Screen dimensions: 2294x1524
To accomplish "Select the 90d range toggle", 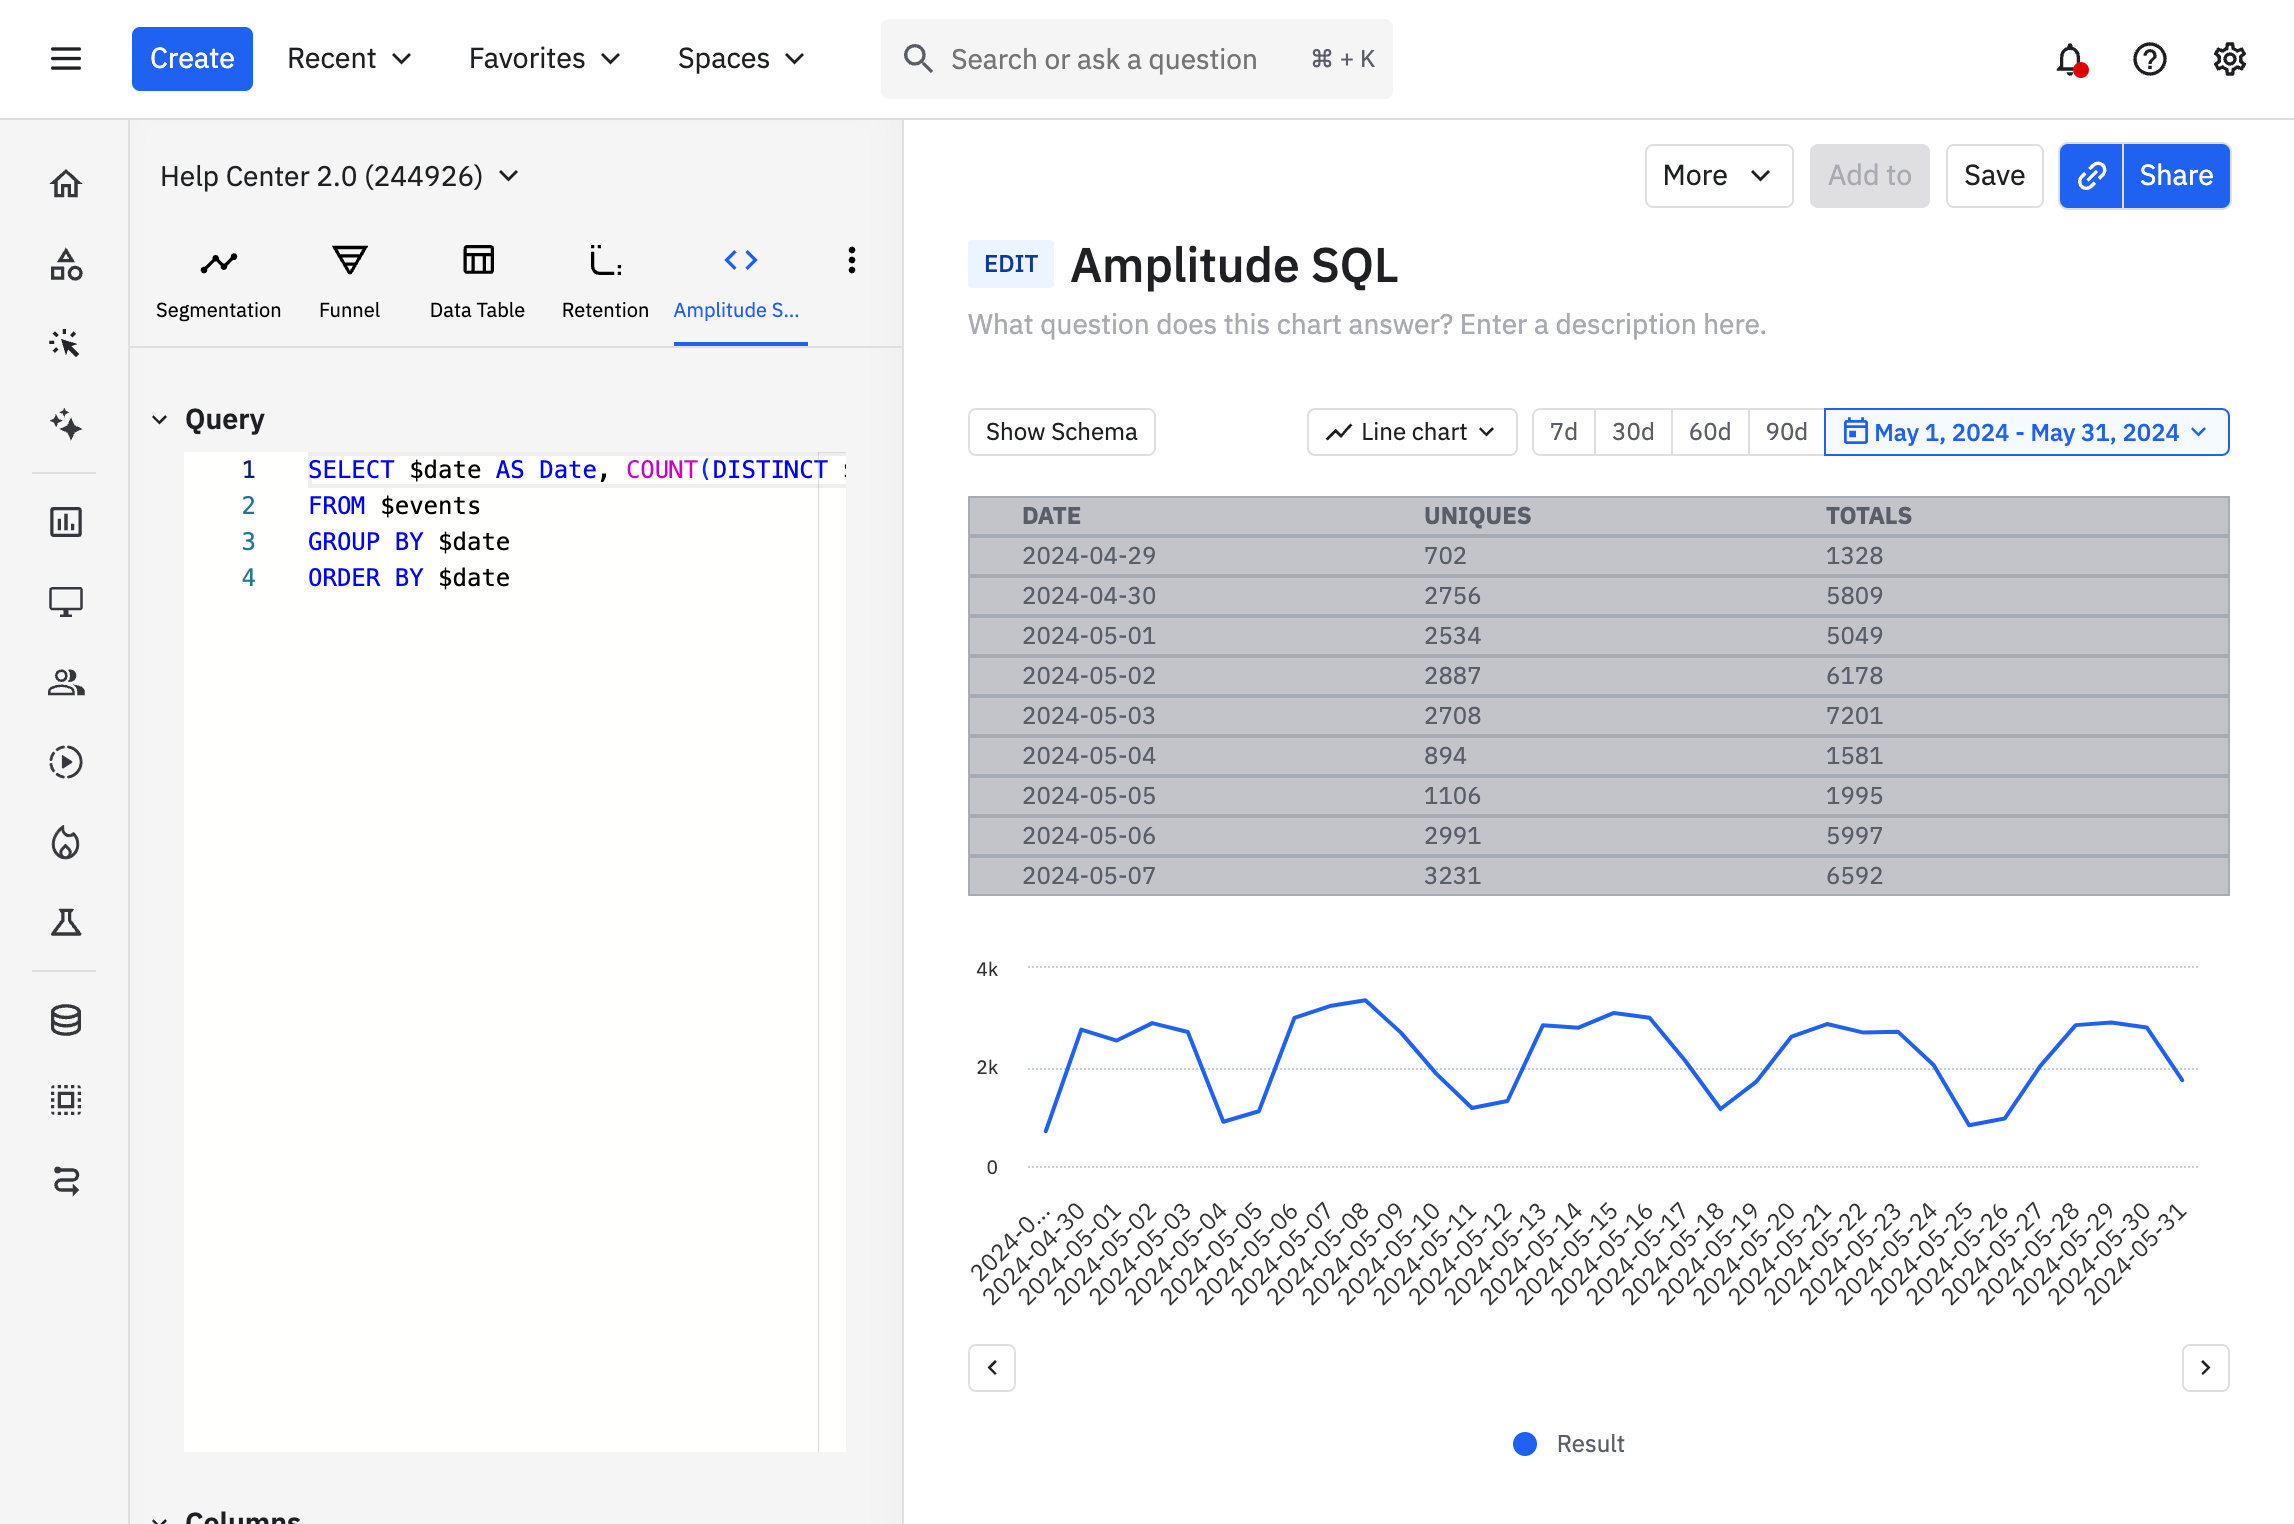I will pos(1786,432).
